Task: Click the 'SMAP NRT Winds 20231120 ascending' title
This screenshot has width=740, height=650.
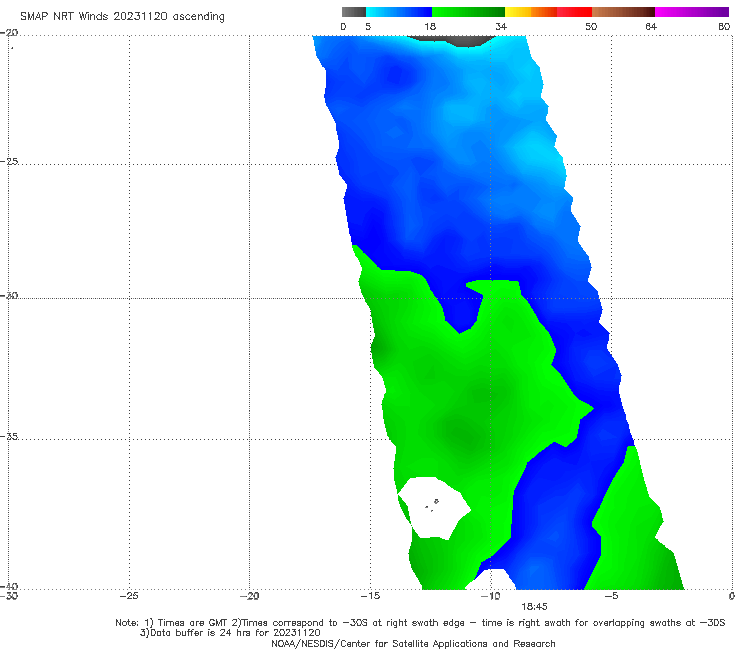Action: pyautogui.click(x=122, y=17)
